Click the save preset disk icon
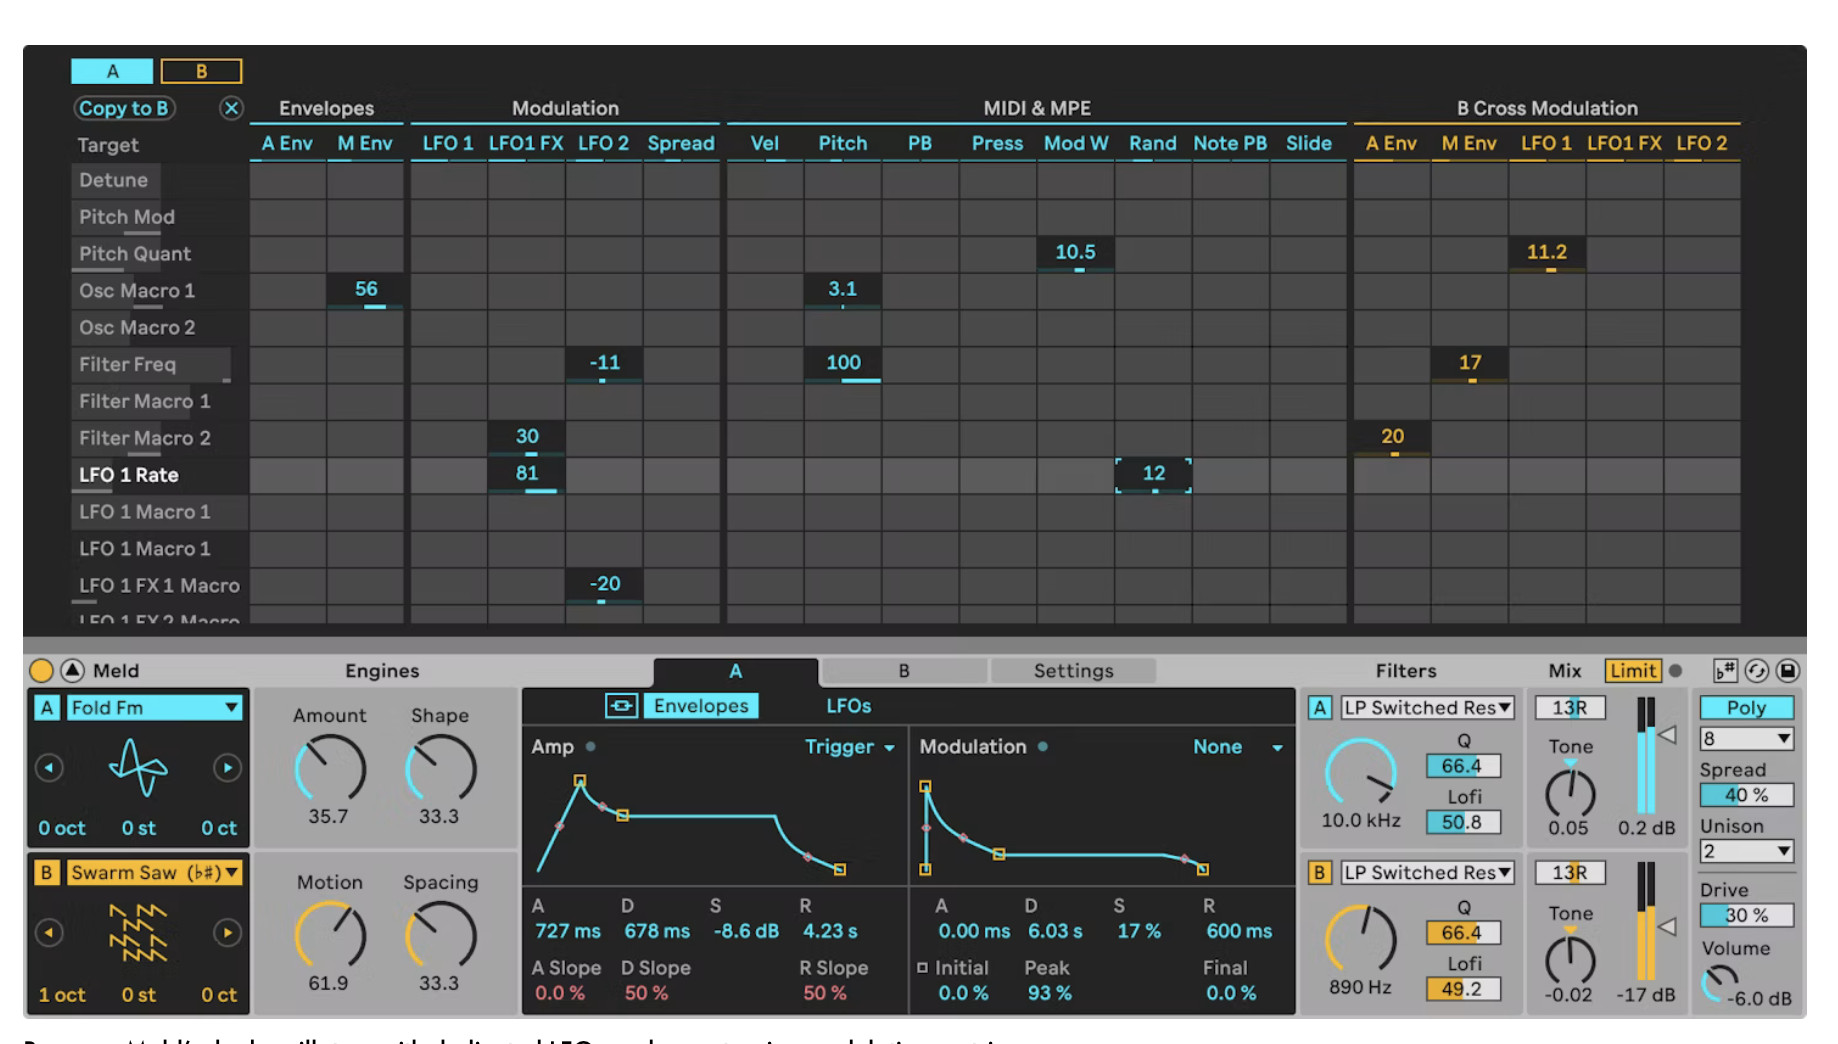This screenshot has width=1838, height=1044. point(1788,671)
